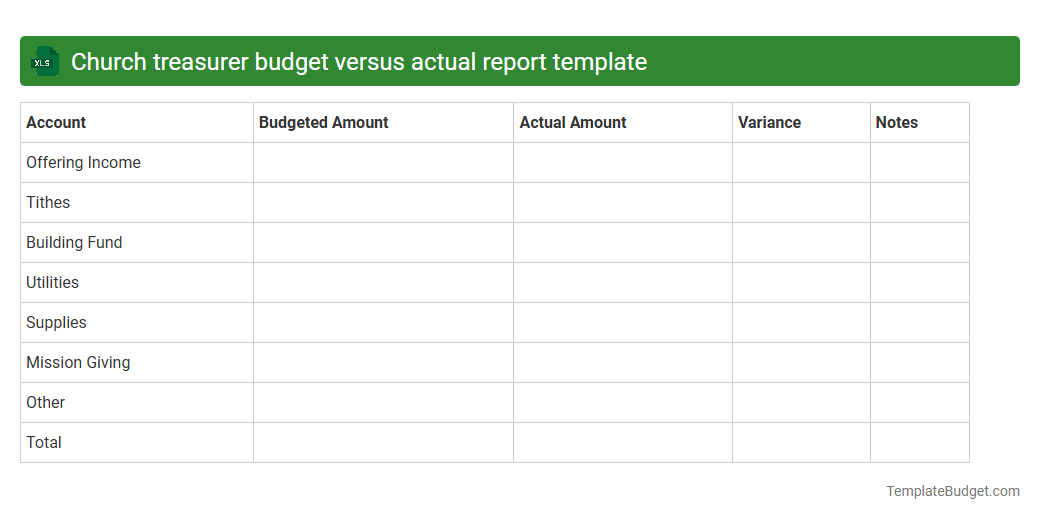Select Actual Amount cell for Utilities
Viewport: 1040px width, 520px height.
pos(623,283)
